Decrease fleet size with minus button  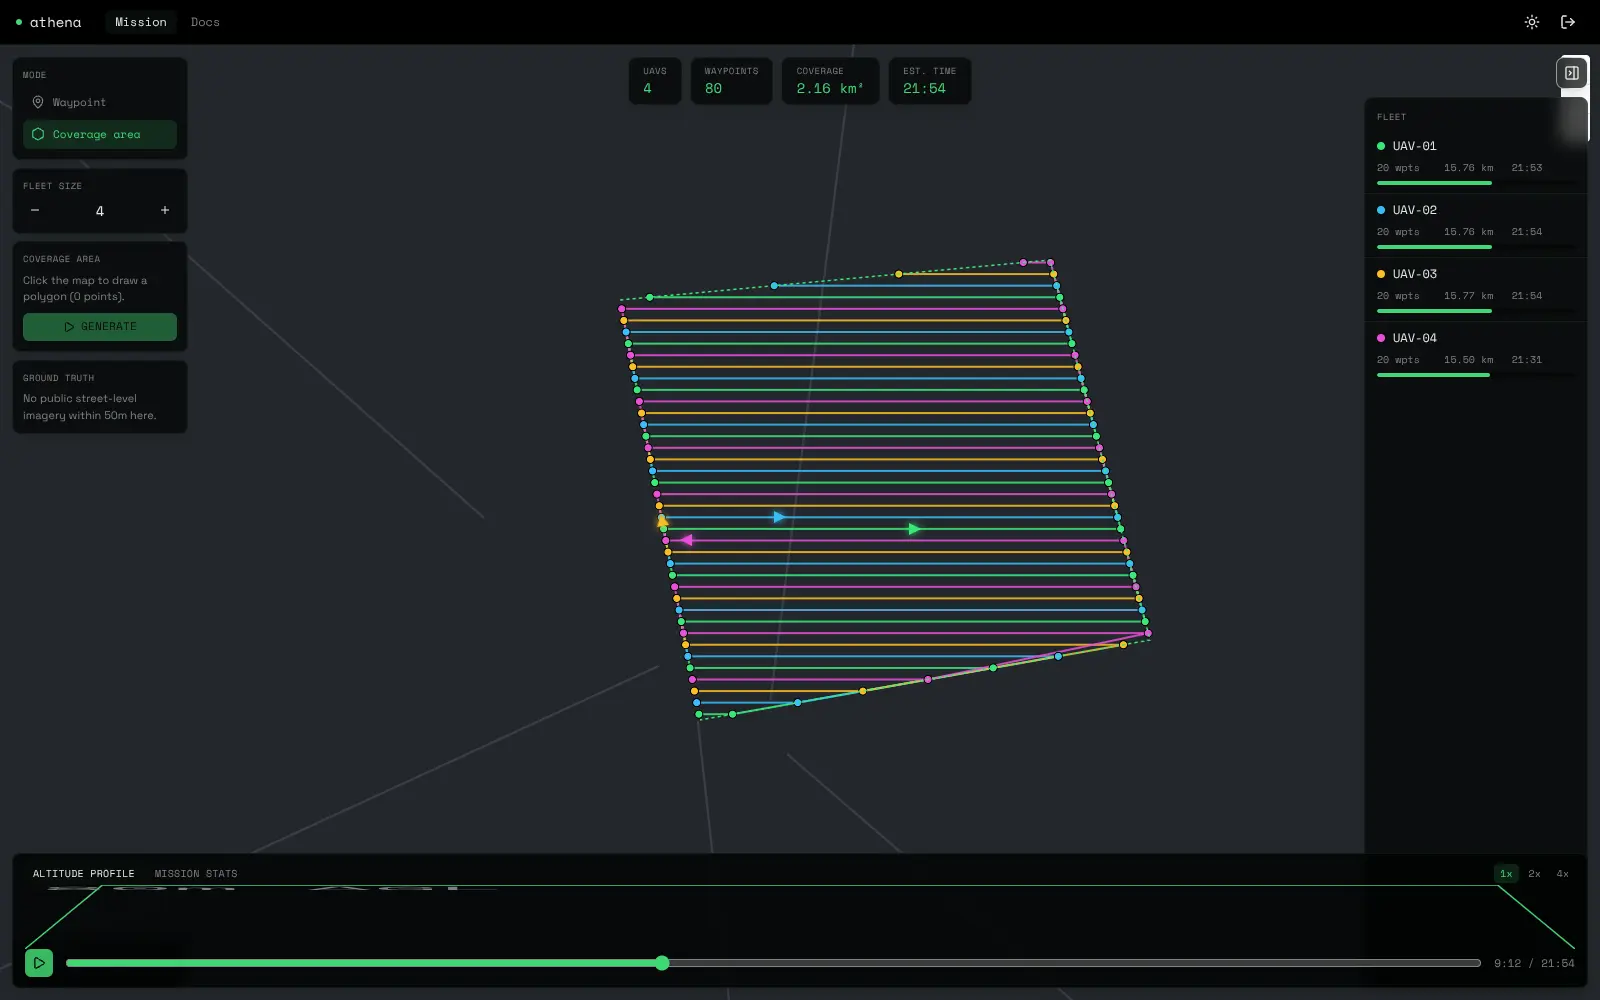pyautogui.click(x=35, y=210)
